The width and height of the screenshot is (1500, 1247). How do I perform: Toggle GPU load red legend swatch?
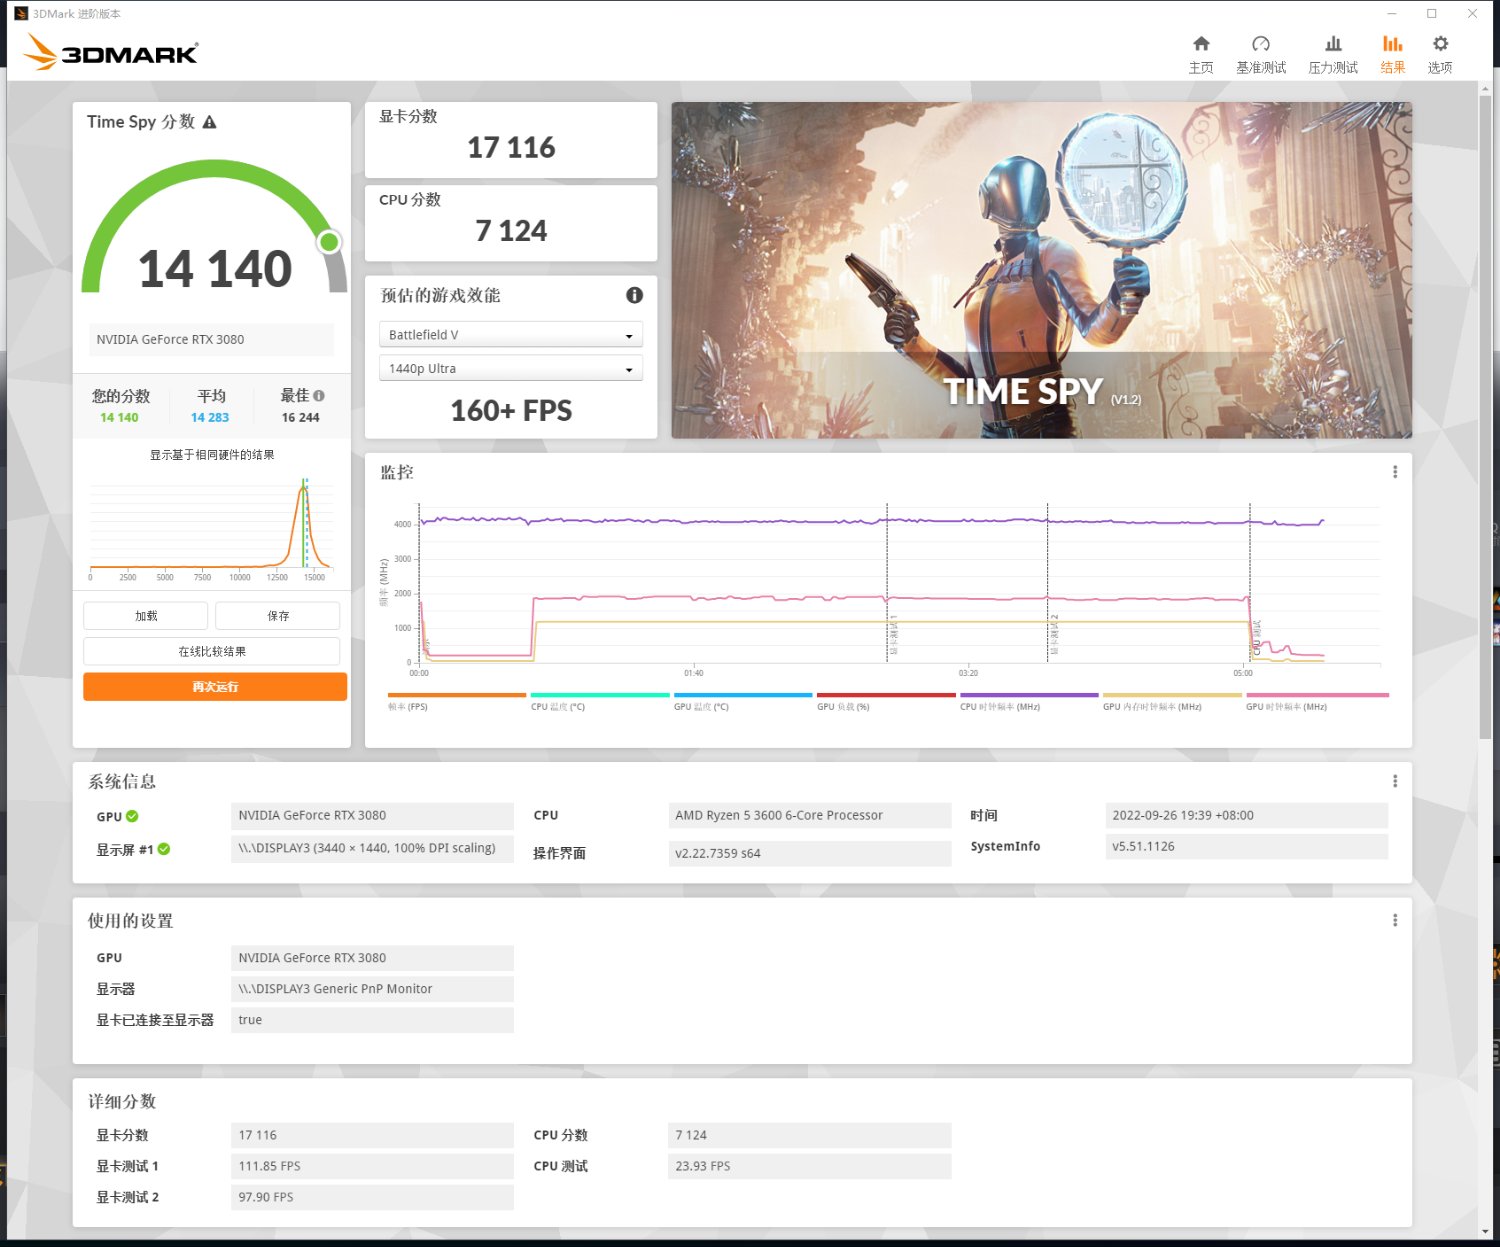pyautogui.click(x=886, y=695)
